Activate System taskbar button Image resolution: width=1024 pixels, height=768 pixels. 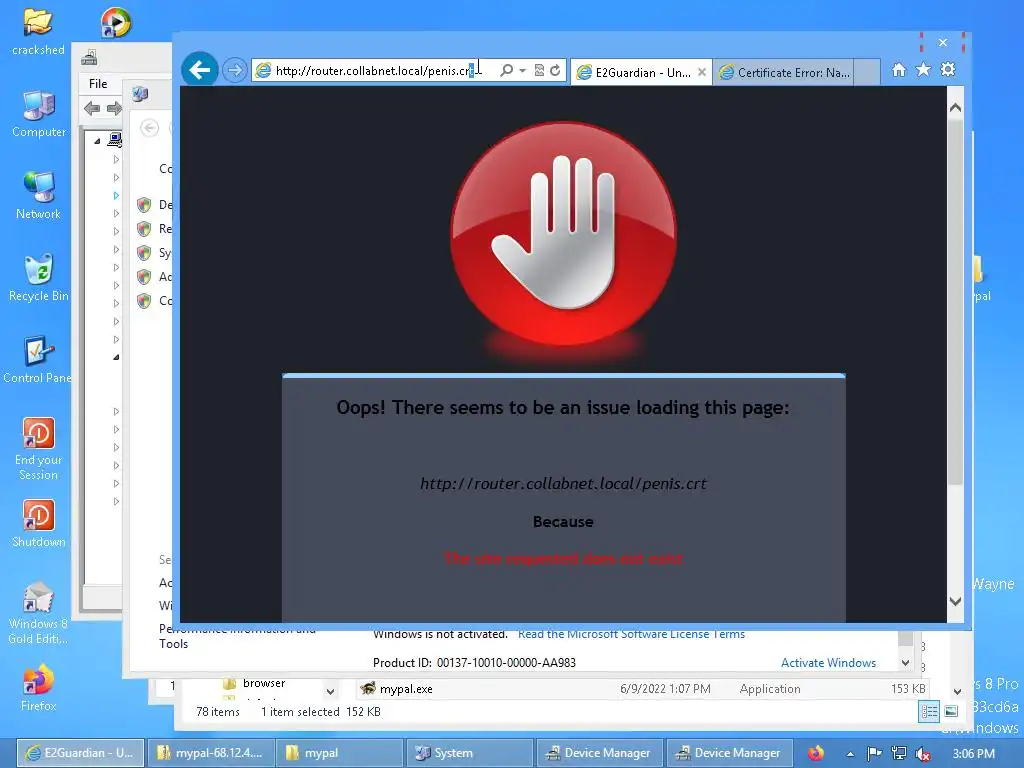coord(470,753)
